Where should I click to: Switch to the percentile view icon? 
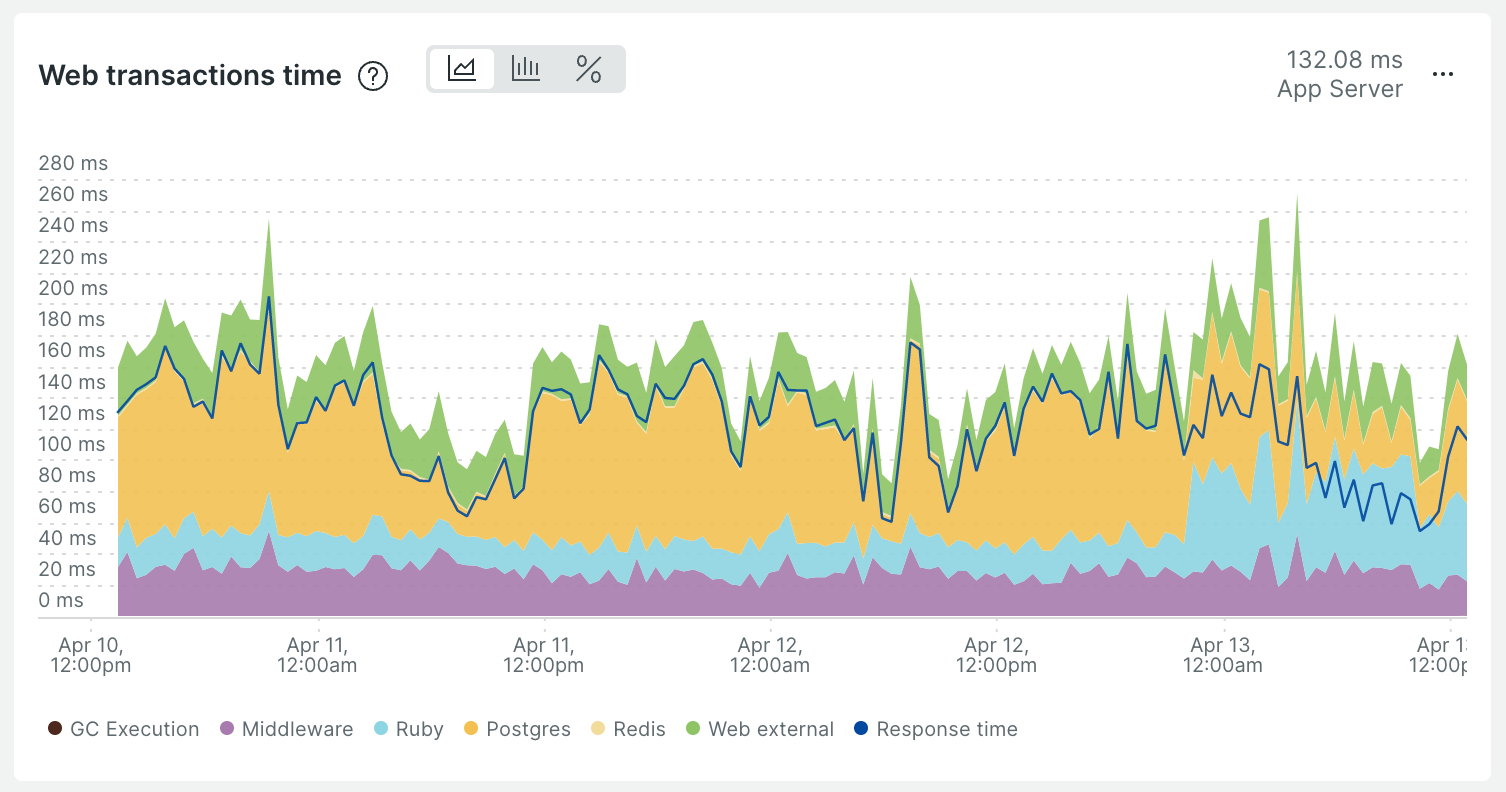tap(589, 69)
